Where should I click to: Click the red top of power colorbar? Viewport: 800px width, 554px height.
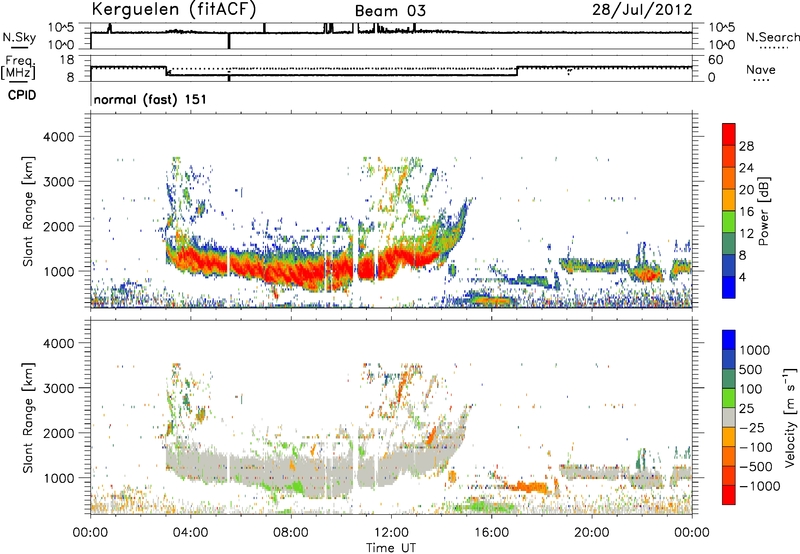coord(729,134)
